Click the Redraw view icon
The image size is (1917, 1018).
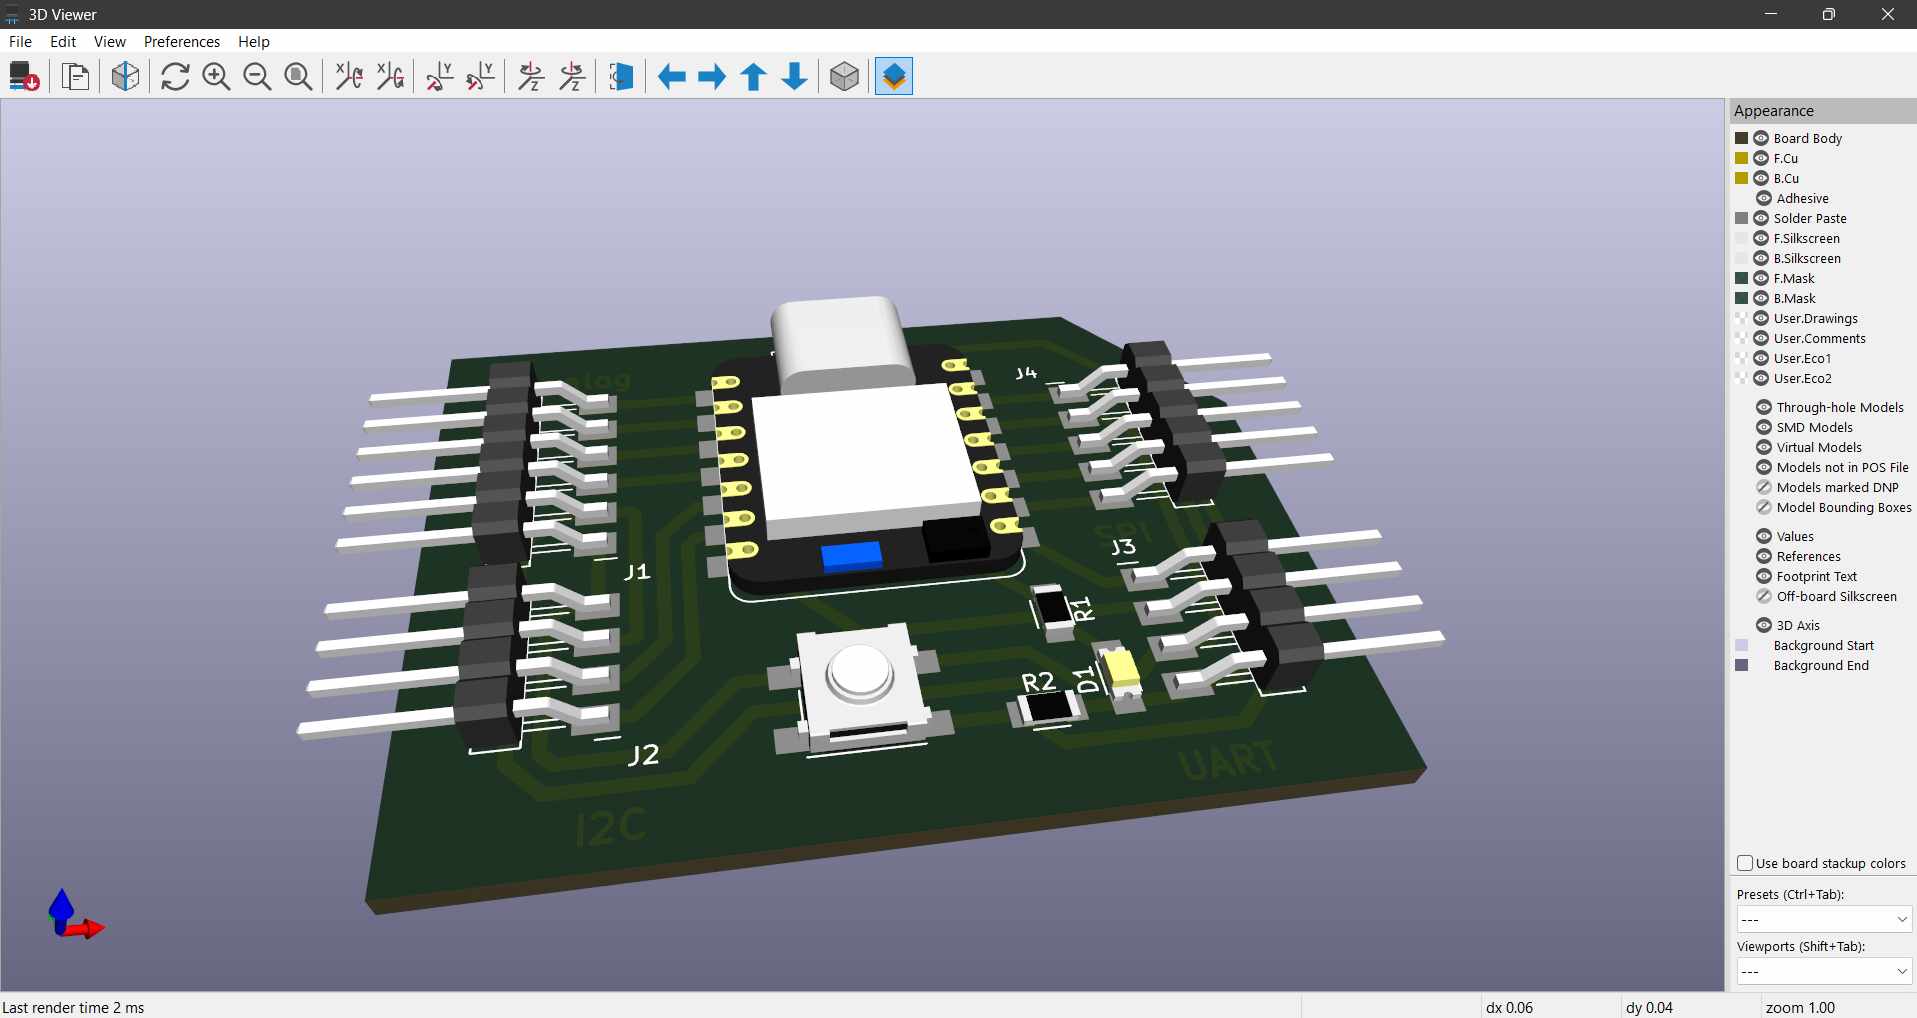(x=174, y=76)
